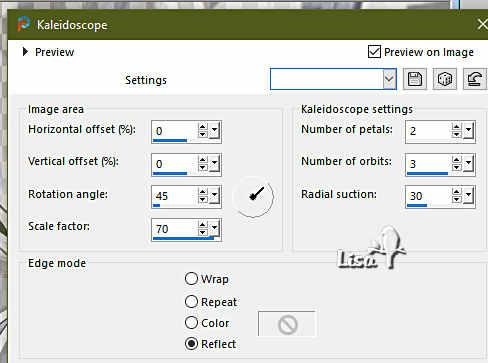Increase Rotation angle with up spinner
The height and width of the screenshot is (363, 488).
click(203, 192)
